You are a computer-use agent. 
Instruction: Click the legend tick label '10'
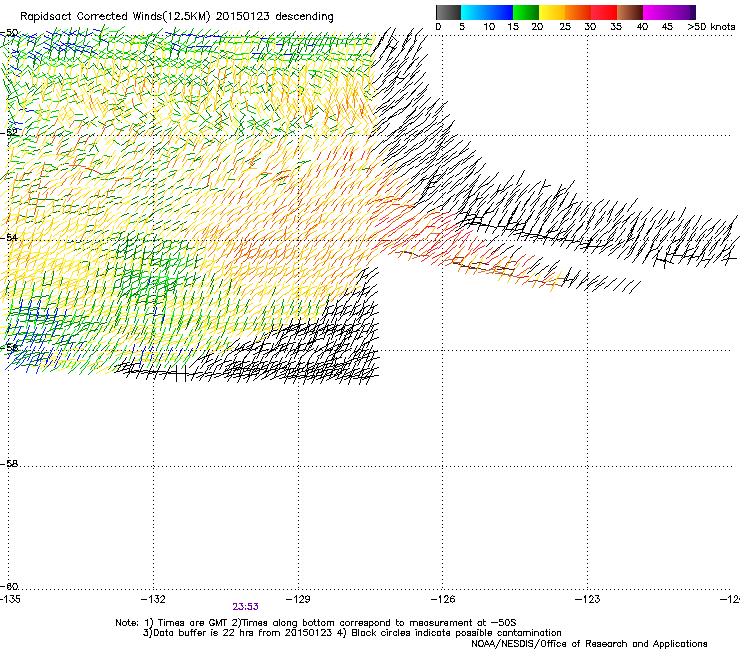tap(489, 26)
